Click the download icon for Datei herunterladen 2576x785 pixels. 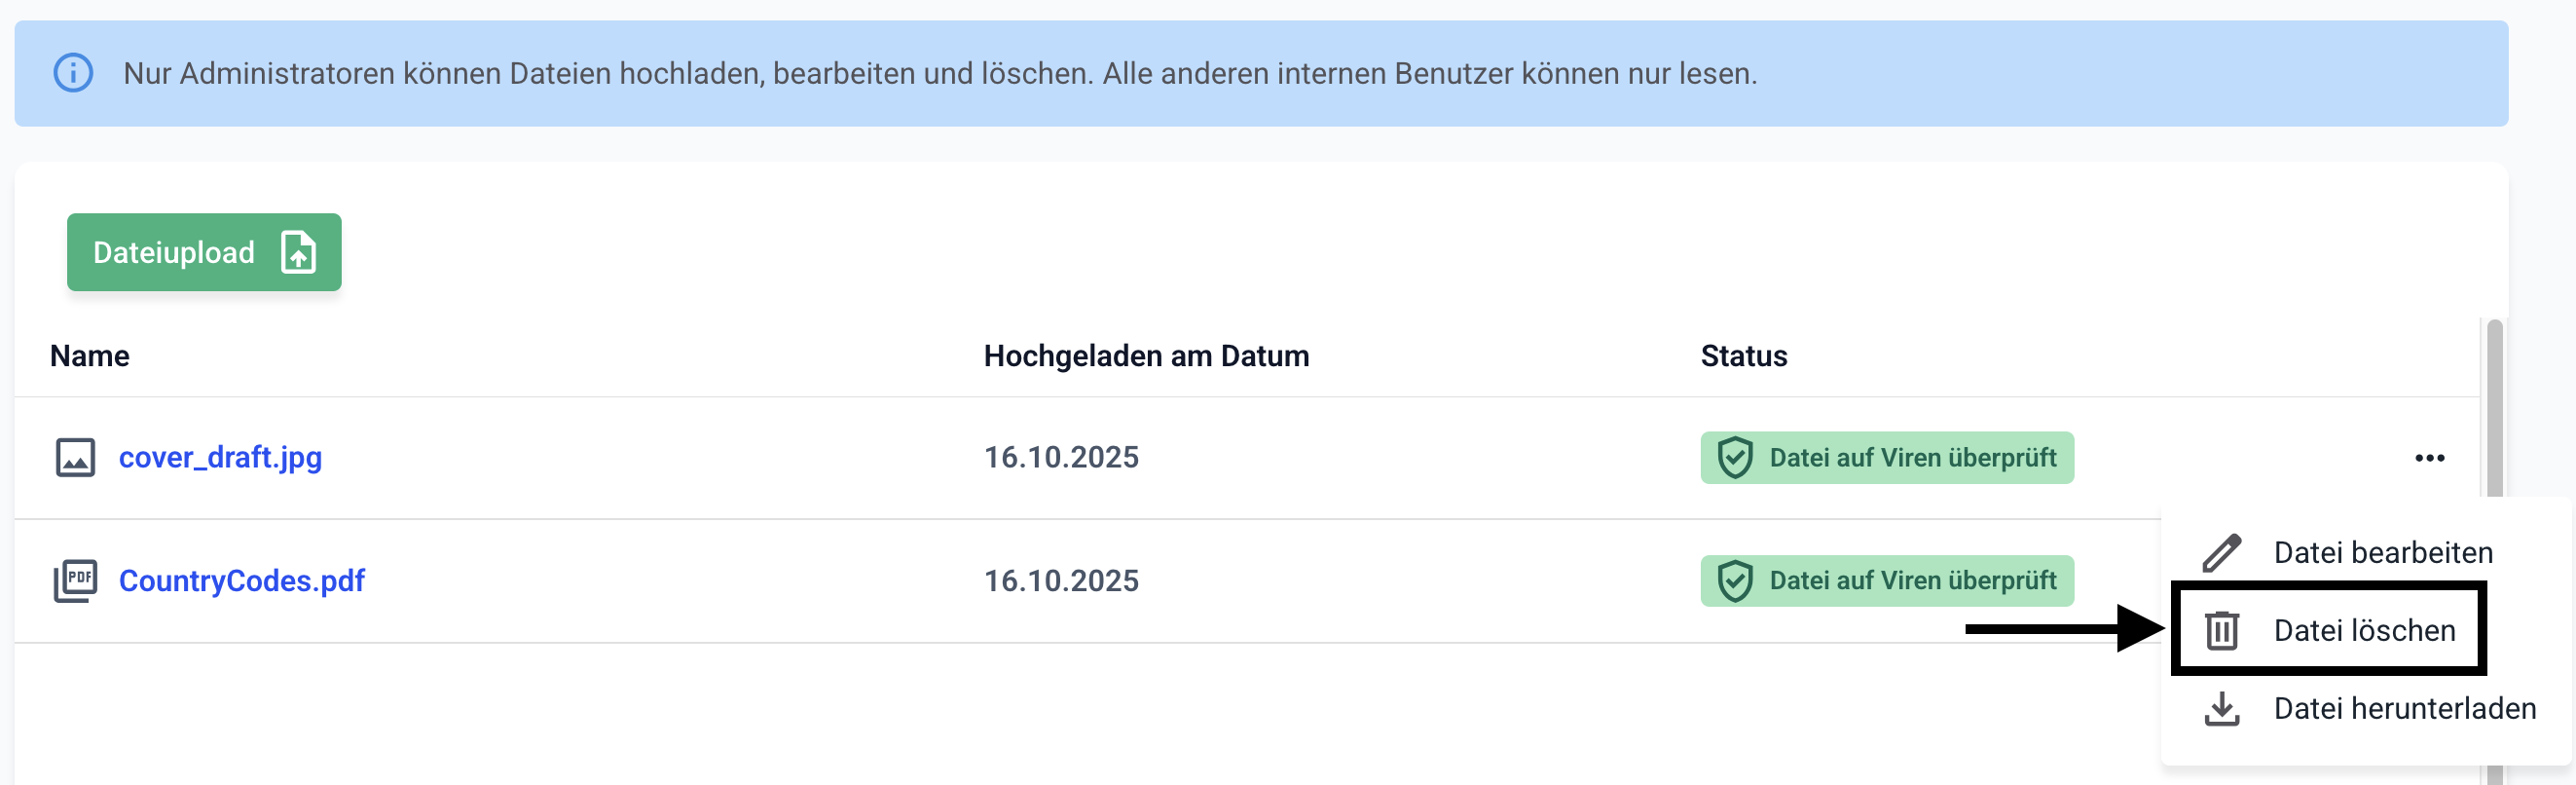click(2222, 709)
